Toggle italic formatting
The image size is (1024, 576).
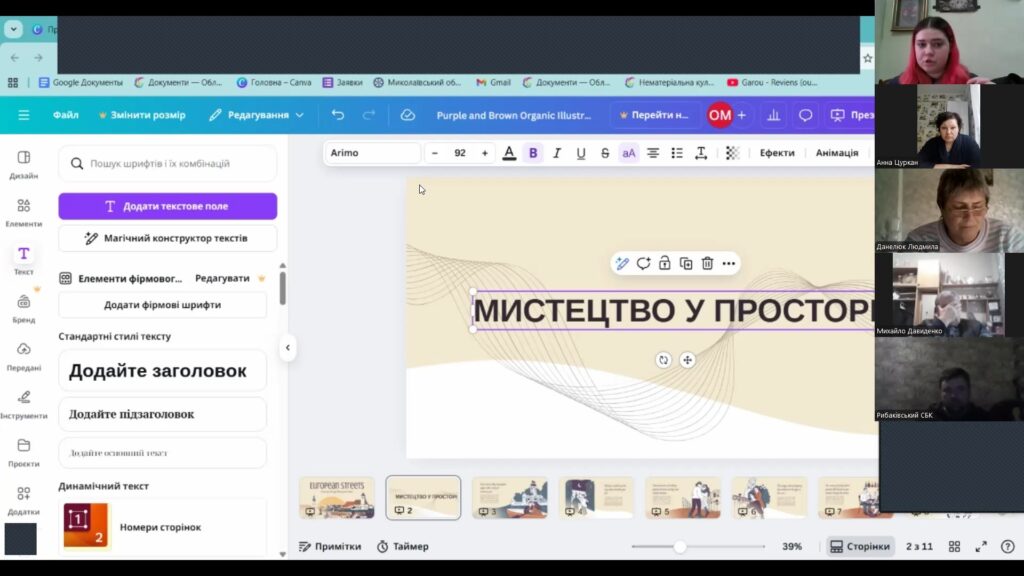pos(556,153)
